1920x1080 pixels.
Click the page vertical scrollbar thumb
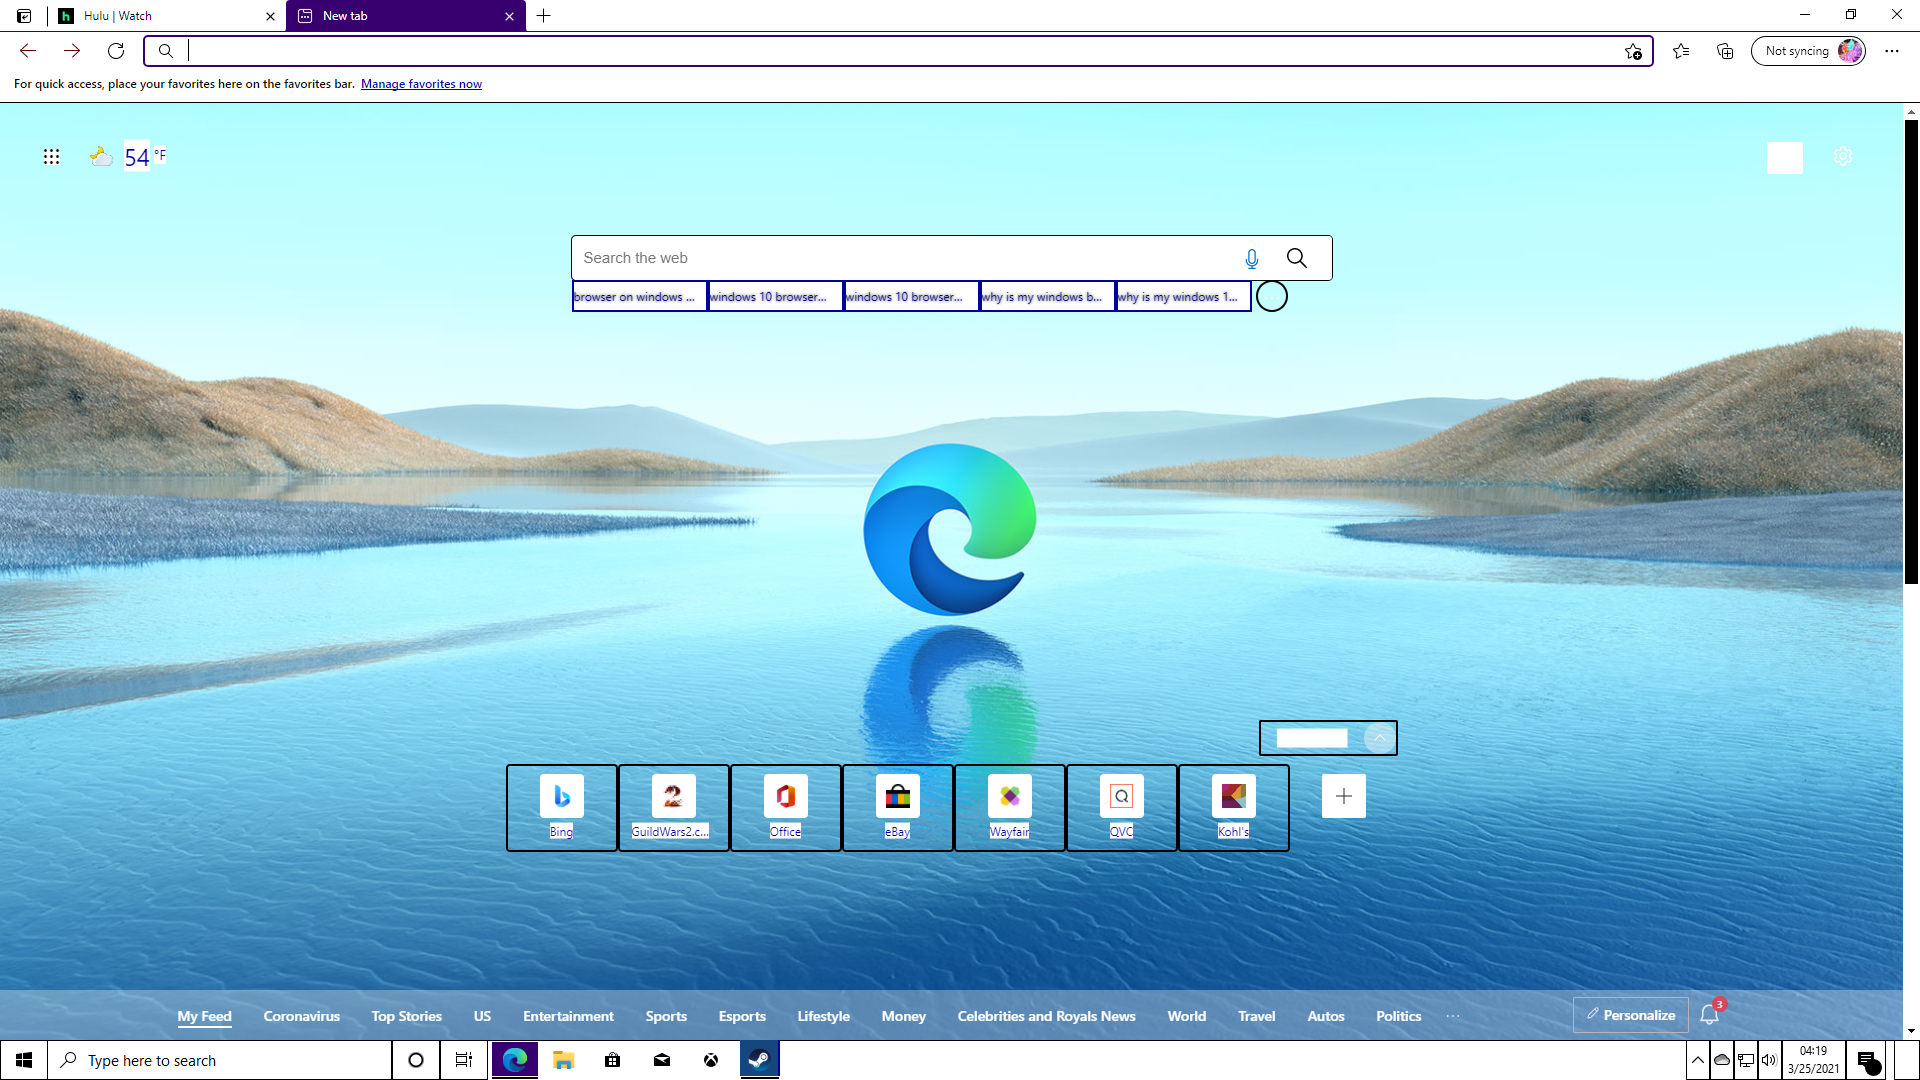click(x=1911, y=350)
